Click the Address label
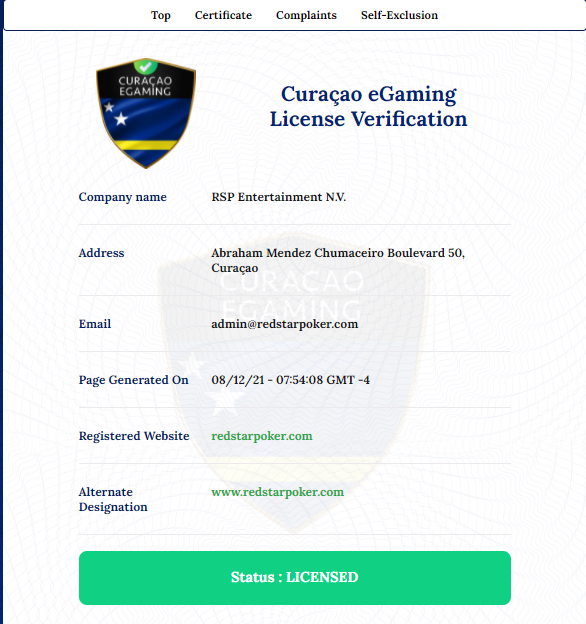The height and width of the screenshot is (624, 586). pos(101,253)
